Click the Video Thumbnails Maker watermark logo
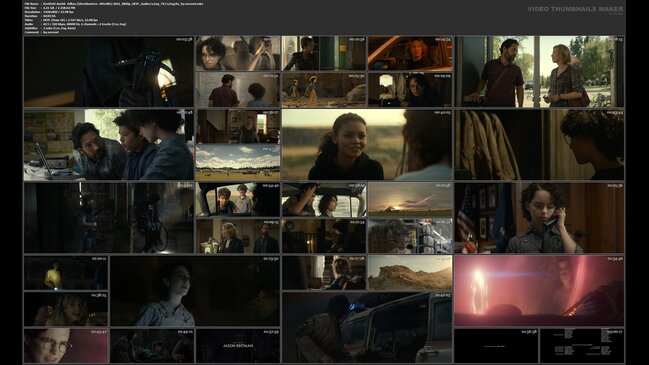Image resolution: width=649 pixels, height=365 pixels. click(x=575, y=9)
